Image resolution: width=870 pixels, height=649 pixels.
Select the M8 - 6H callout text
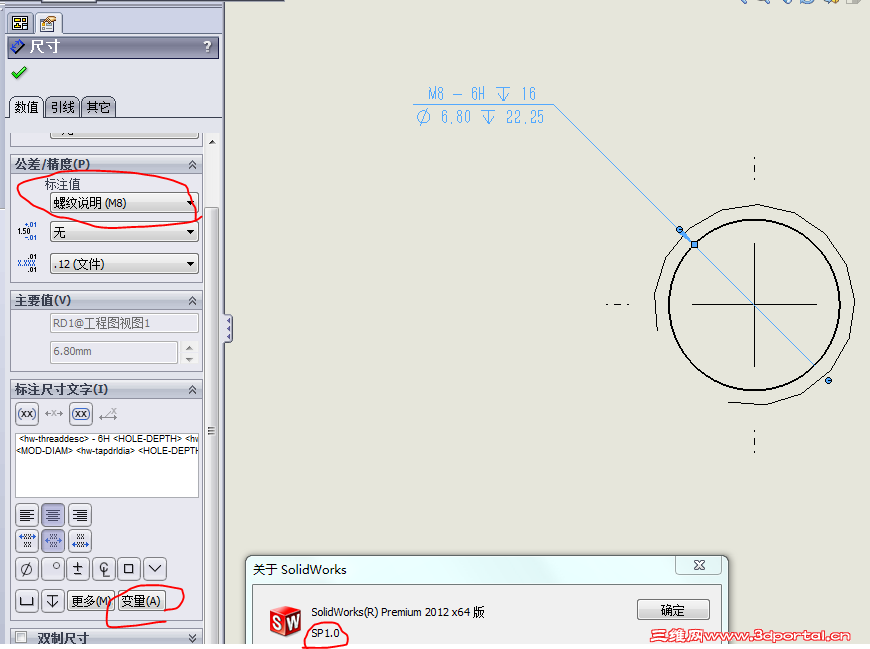pyautogui.click(x=482, y=94)
